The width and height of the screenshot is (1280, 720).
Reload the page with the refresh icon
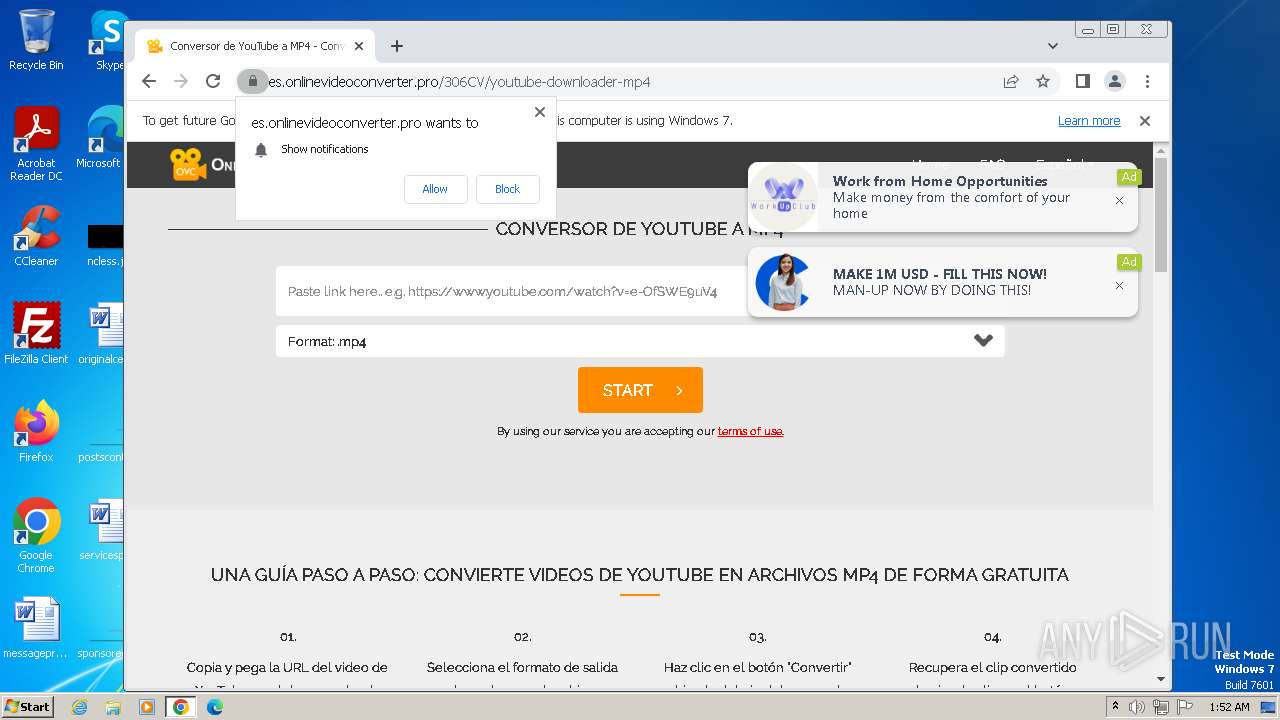pyautogui.click(x=213, y=81)
